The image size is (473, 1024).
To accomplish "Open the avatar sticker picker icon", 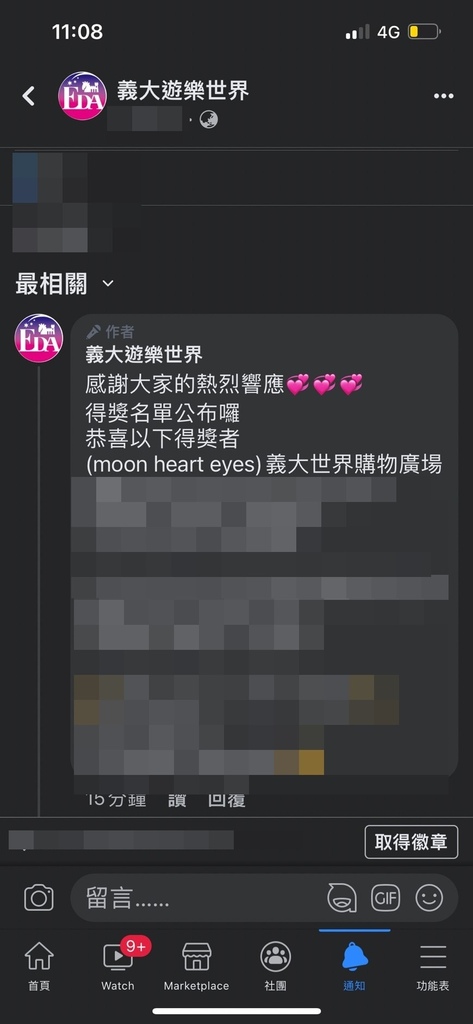I will [342, 898].
